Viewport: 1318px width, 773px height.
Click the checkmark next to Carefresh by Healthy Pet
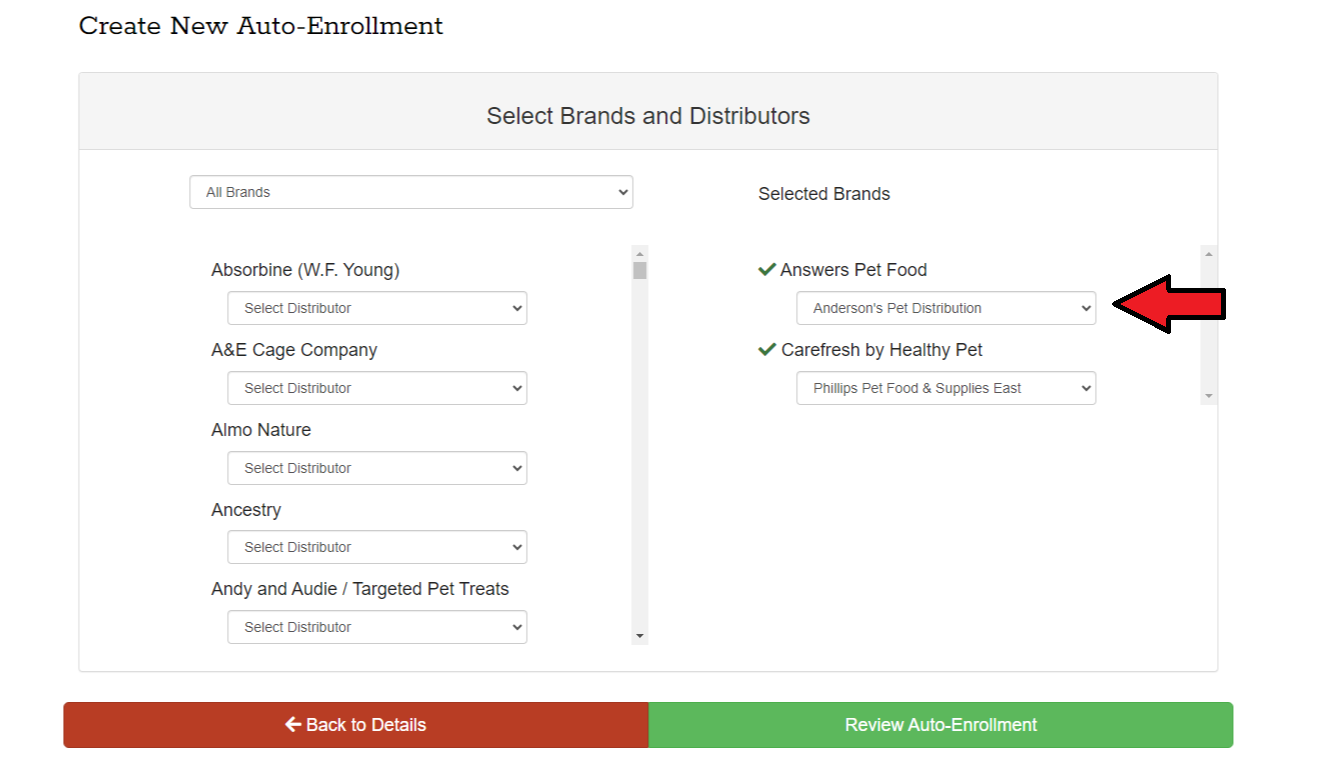[x=767, y=350]
